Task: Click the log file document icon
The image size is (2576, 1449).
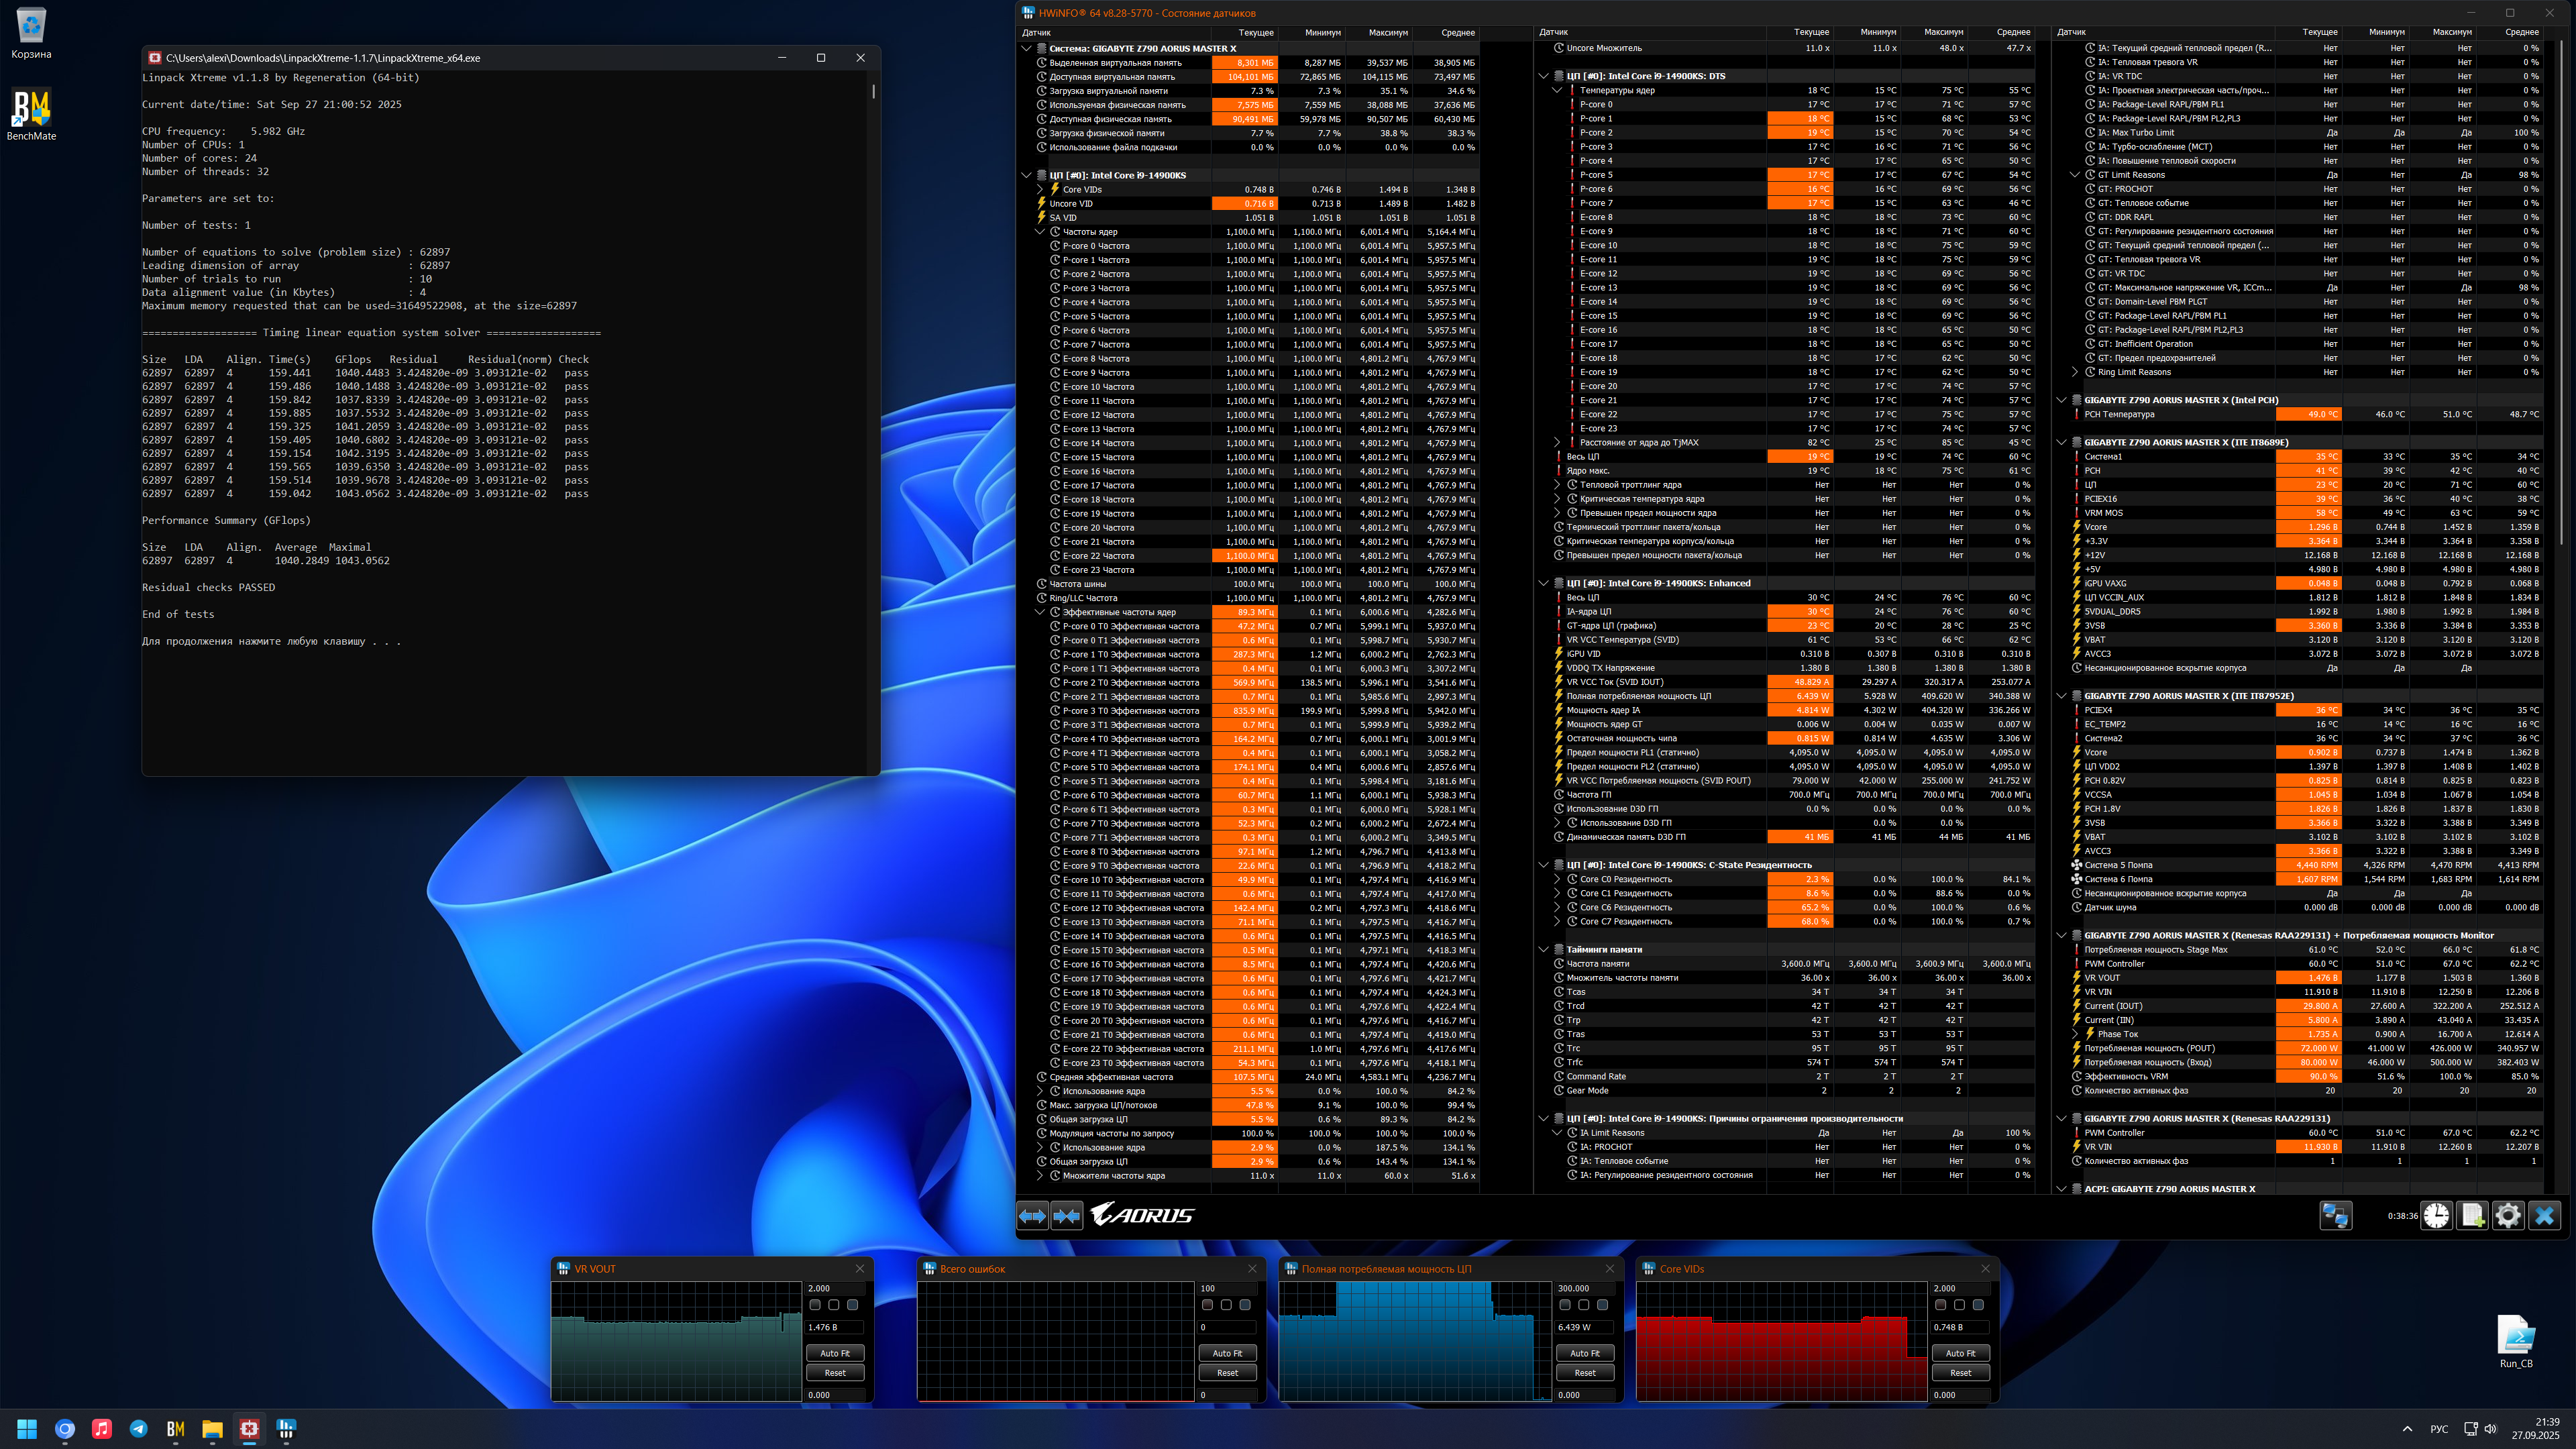Action: coord(2472,1215)
